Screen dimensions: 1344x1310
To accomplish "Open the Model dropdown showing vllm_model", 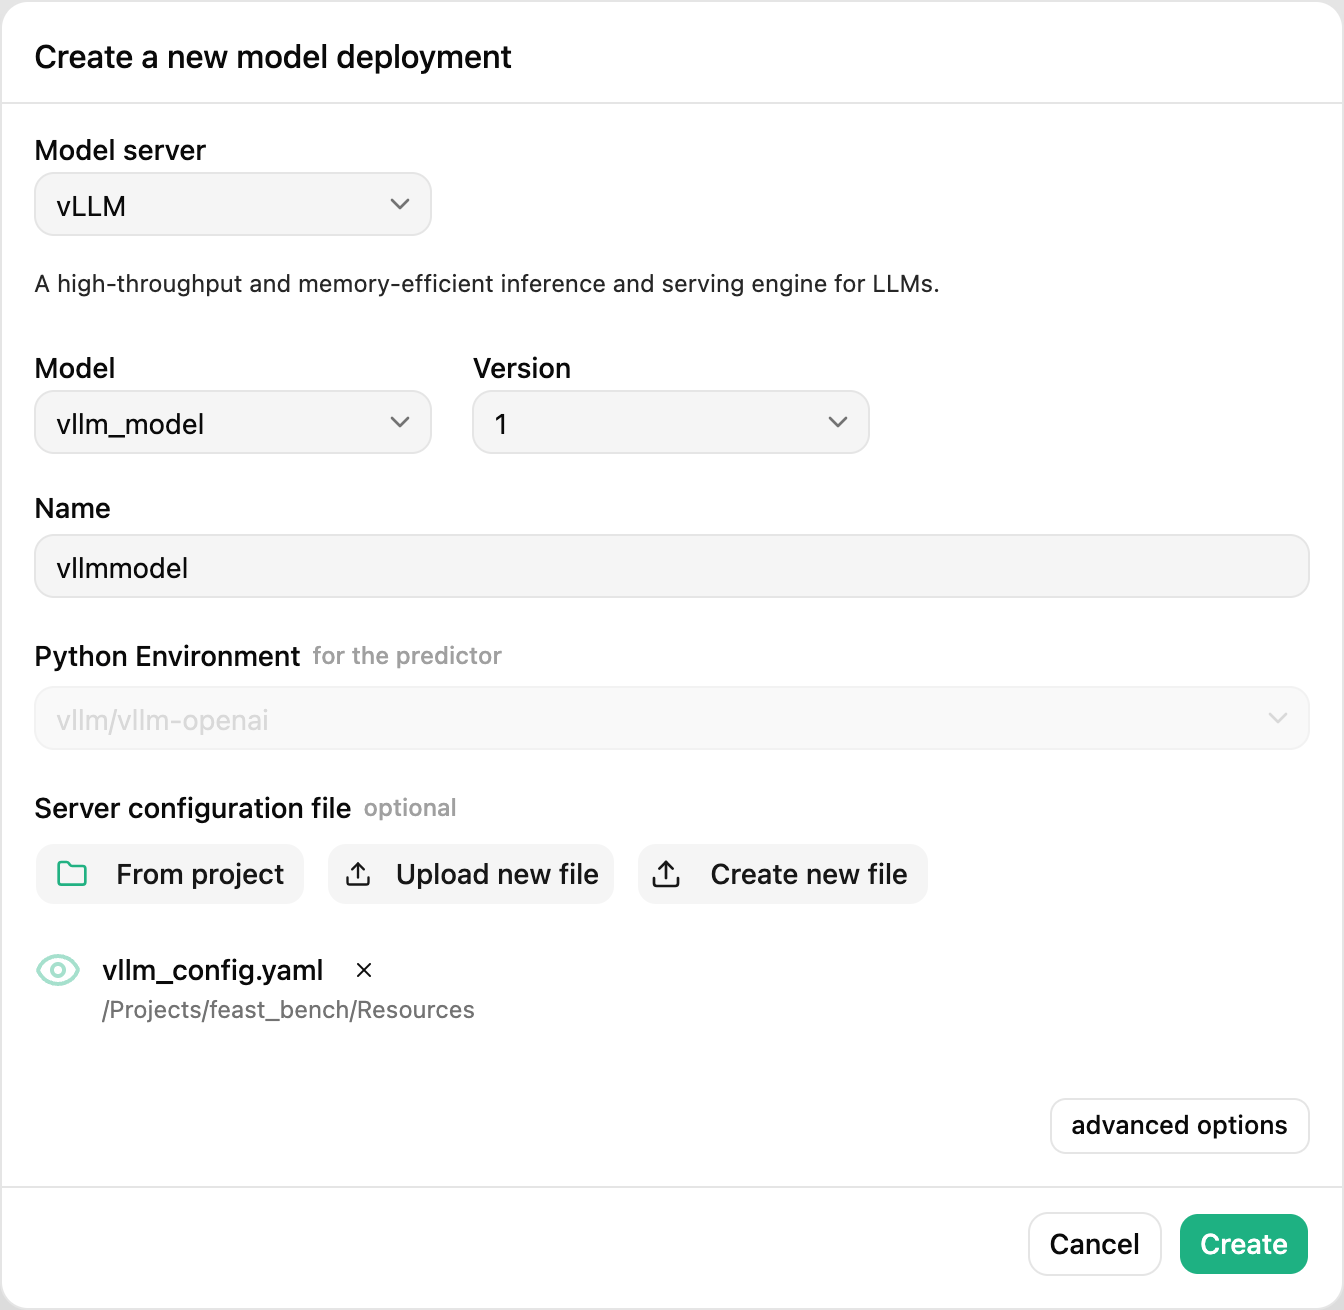I will pyautogui.click(x=233, y=422).
